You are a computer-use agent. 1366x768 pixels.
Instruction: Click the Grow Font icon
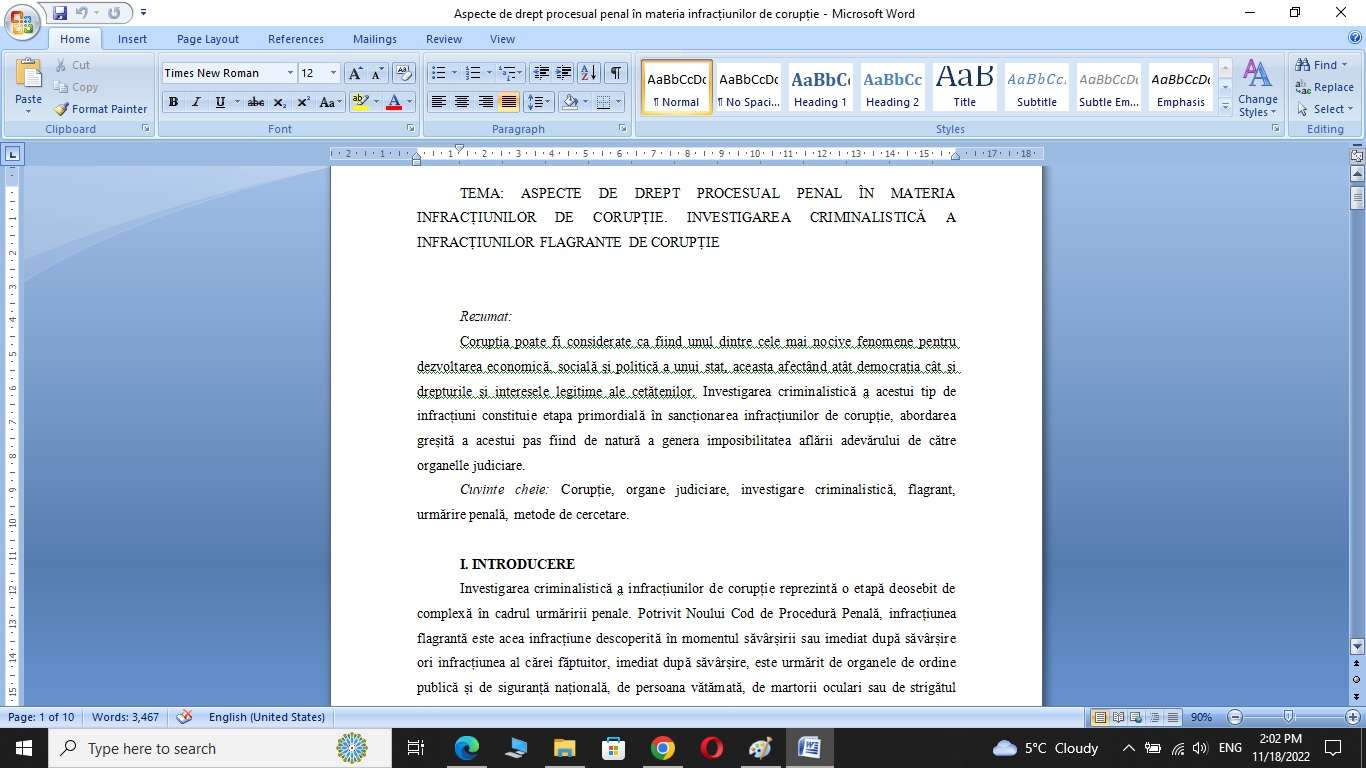[x=355, y=73]
